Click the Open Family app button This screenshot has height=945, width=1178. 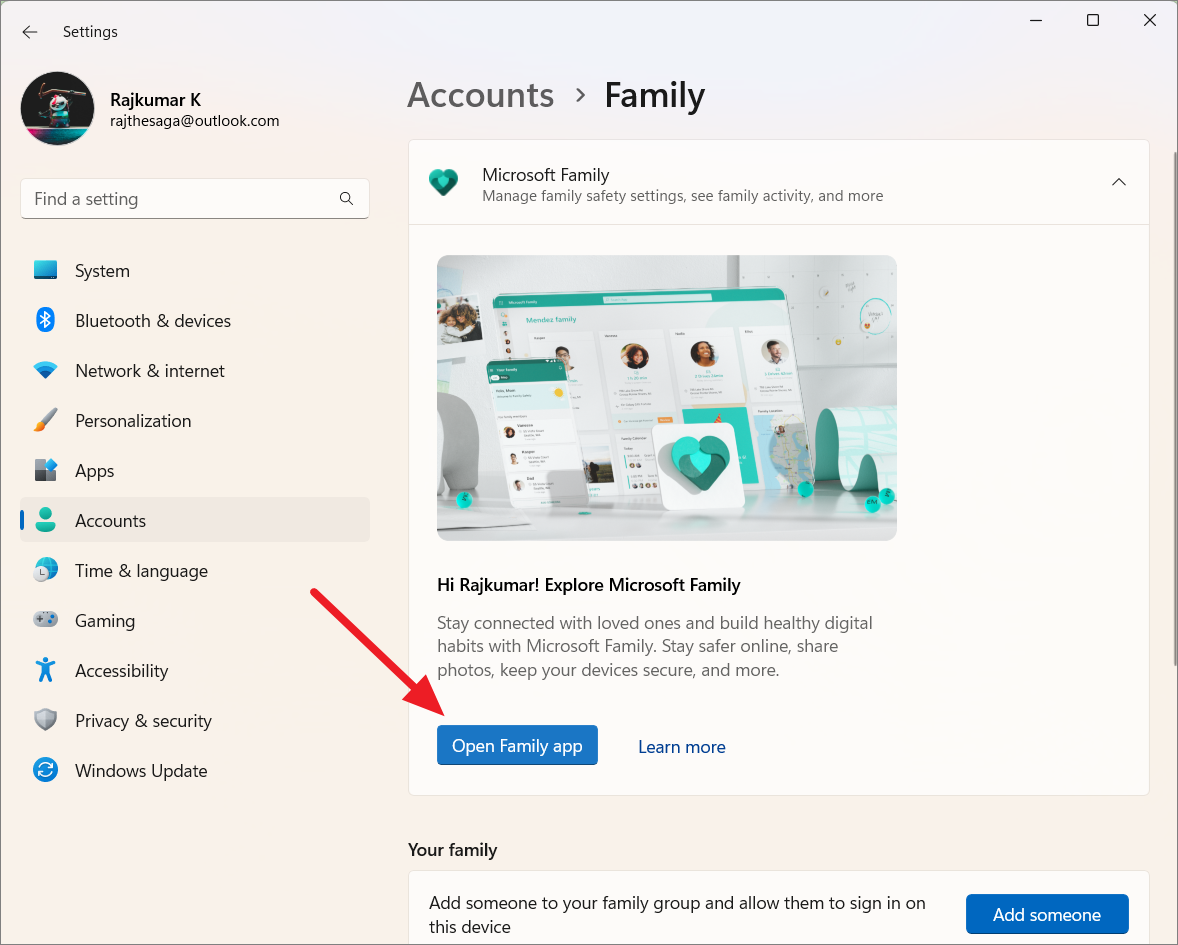click(517, 745)
